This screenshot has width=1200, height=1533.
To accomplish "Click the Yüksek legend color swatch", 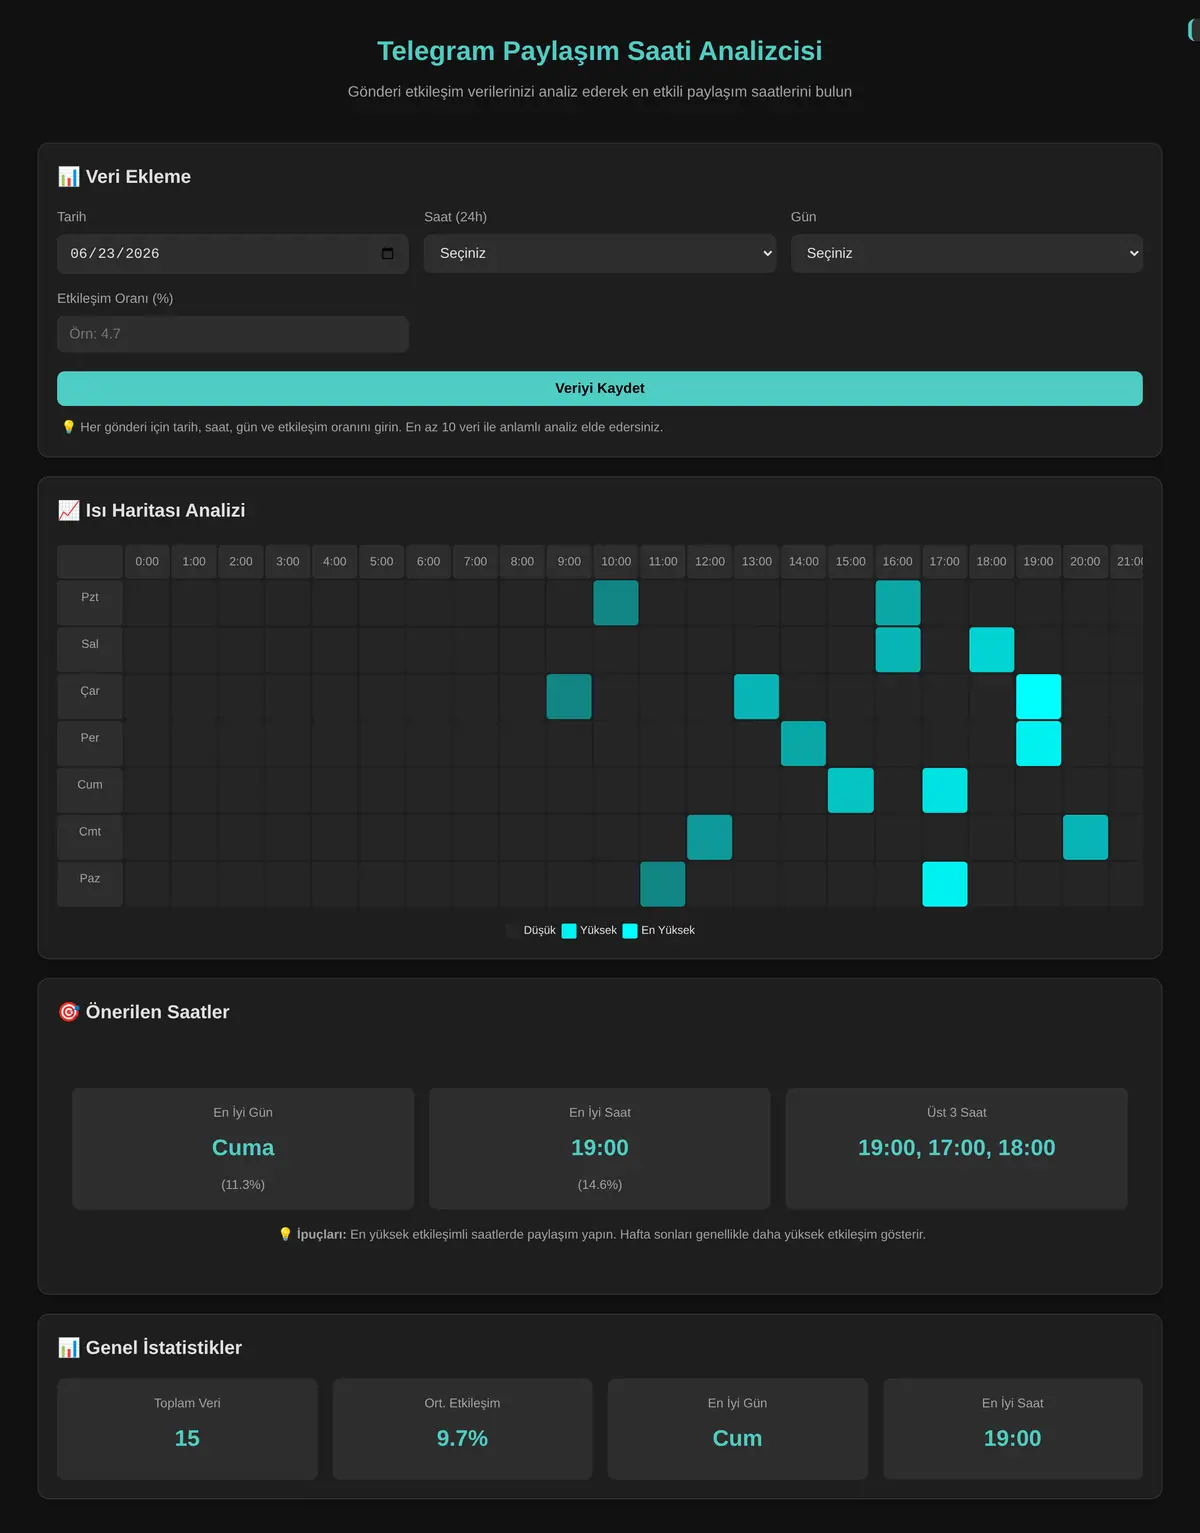I will click(x=569, y=931).
